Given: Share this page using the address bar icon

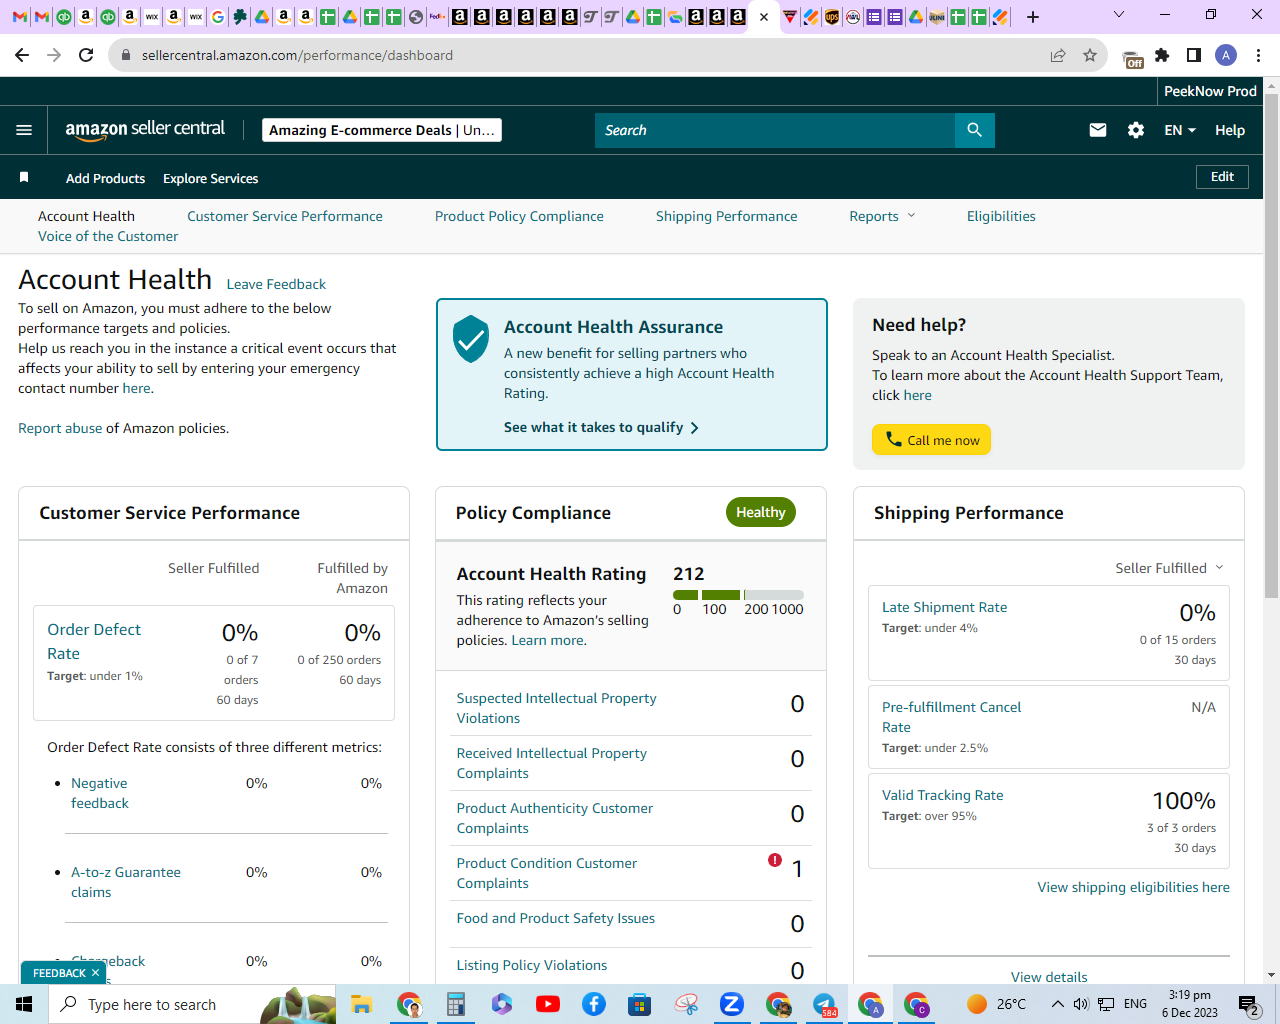Looking at the screenshot, I should pos(1058,55).
